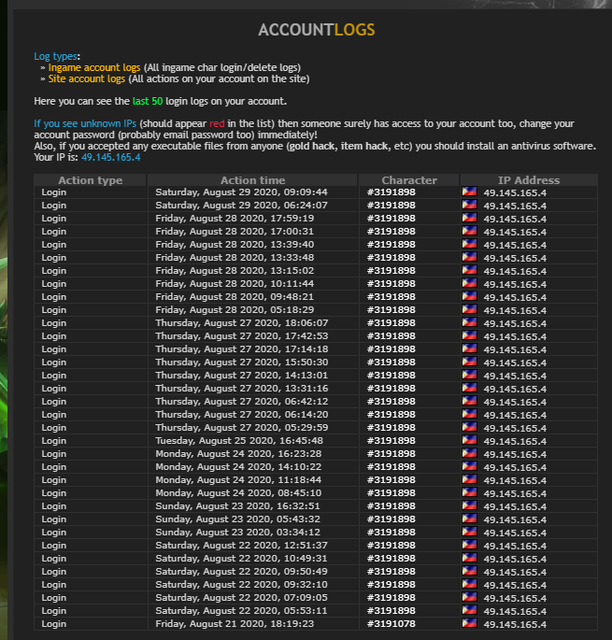Click the Sunday, August 23 2020, 05:43:32 time
The width and height of the screenshot is (612, 640).
(x=237, y=519)
